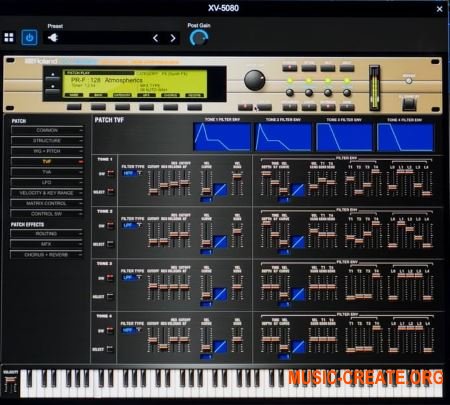Click the volume level fader on rack

click(x=374, y=88)
